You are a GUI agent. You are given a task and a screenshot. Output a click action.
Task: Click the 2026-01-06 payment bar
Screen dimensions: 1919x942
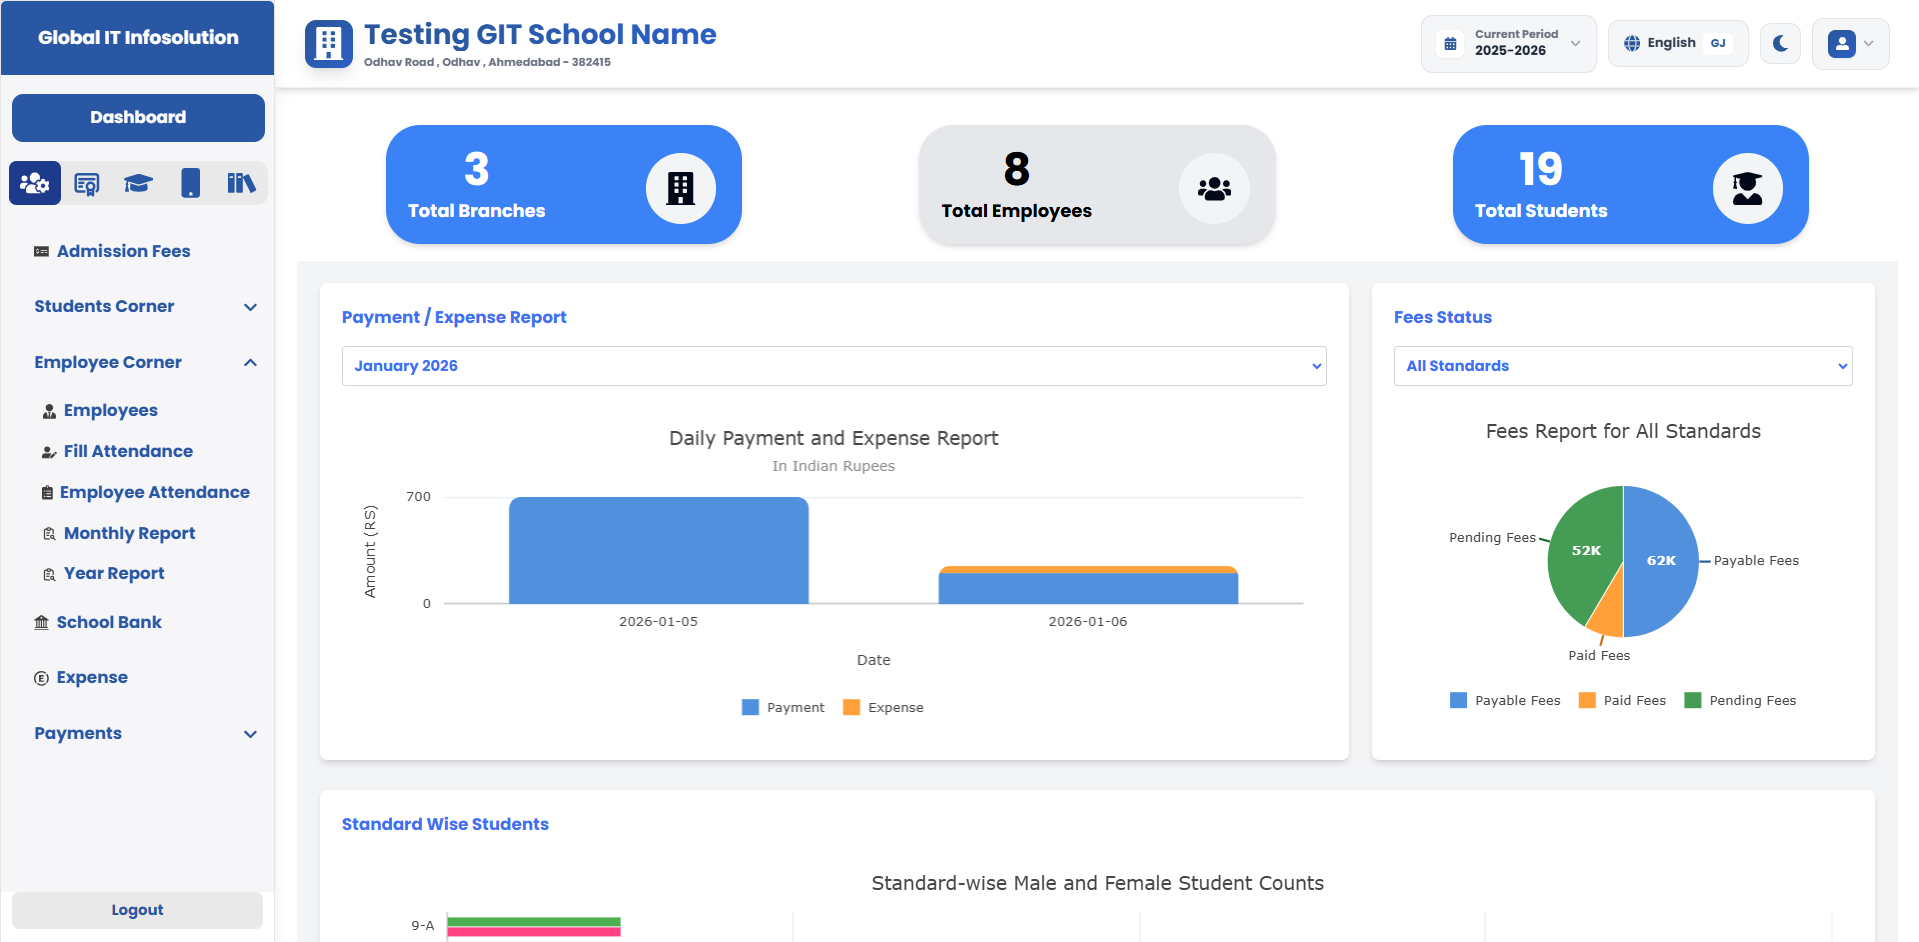1088,588
